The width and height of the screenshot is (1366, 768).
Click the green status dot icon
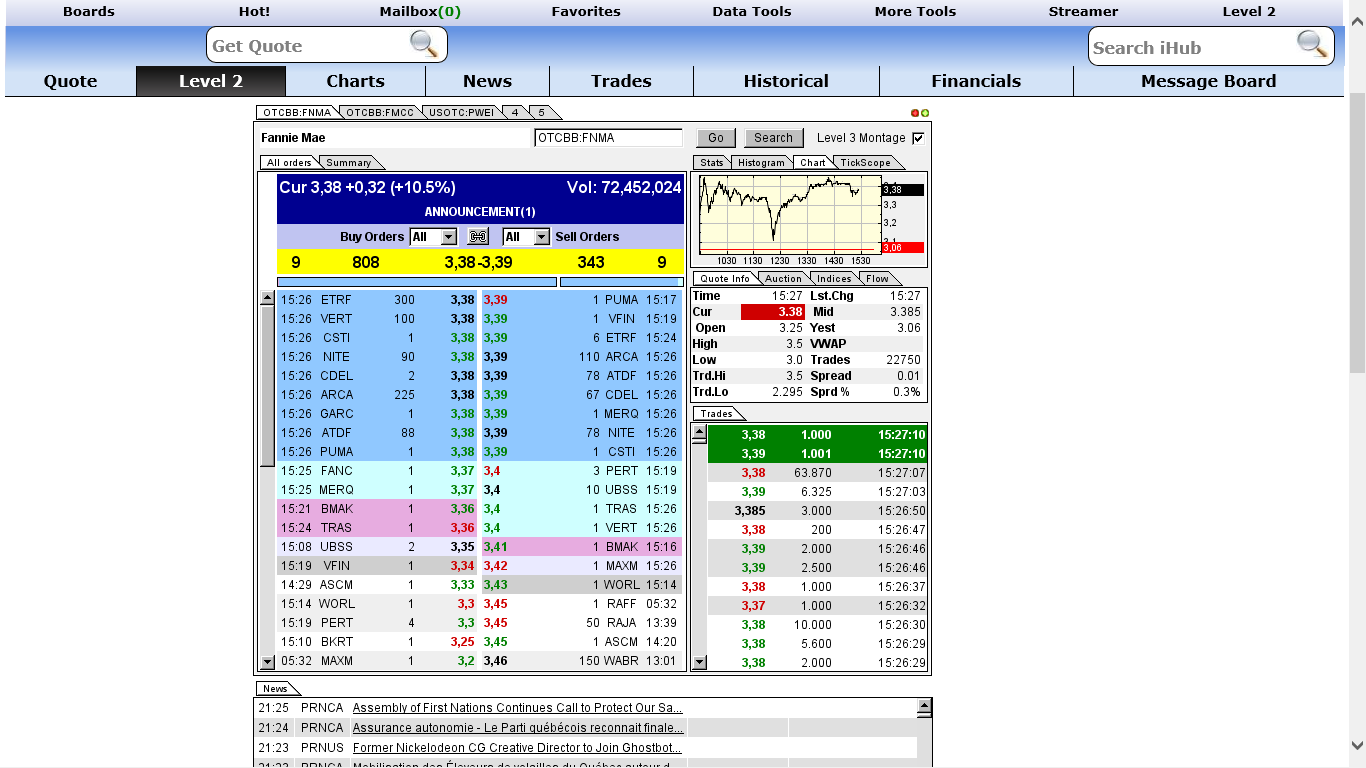[925, 113]
